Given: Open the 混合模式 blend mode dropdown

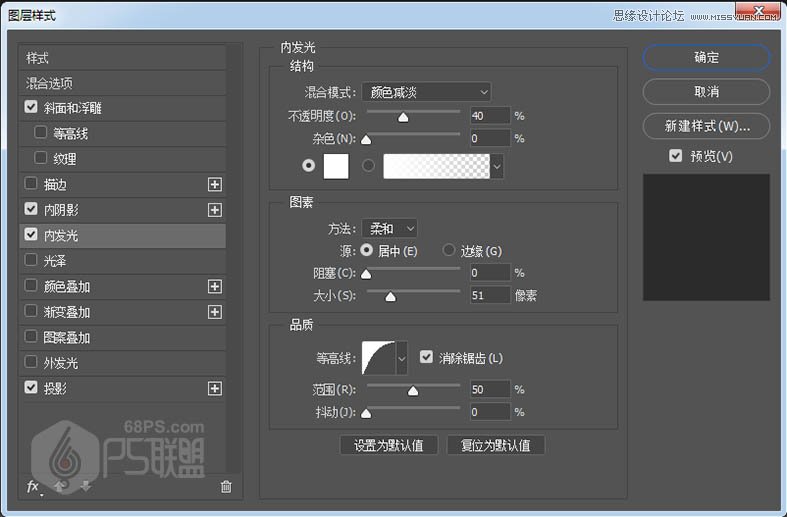Looking at the screenshot, I should tap(426, 92).
